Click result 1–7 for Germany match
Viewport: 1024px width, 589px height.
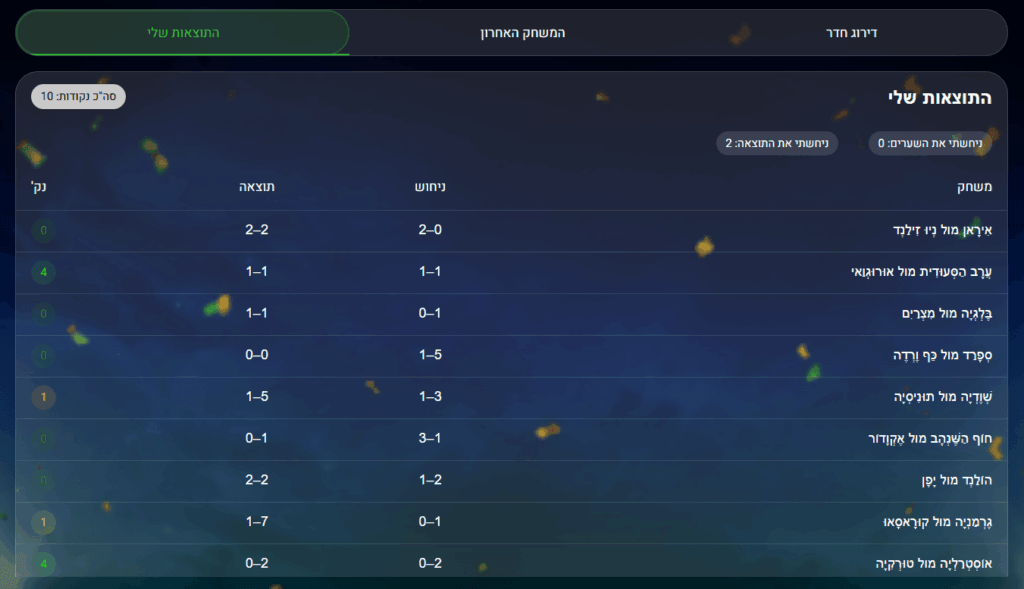257,522
